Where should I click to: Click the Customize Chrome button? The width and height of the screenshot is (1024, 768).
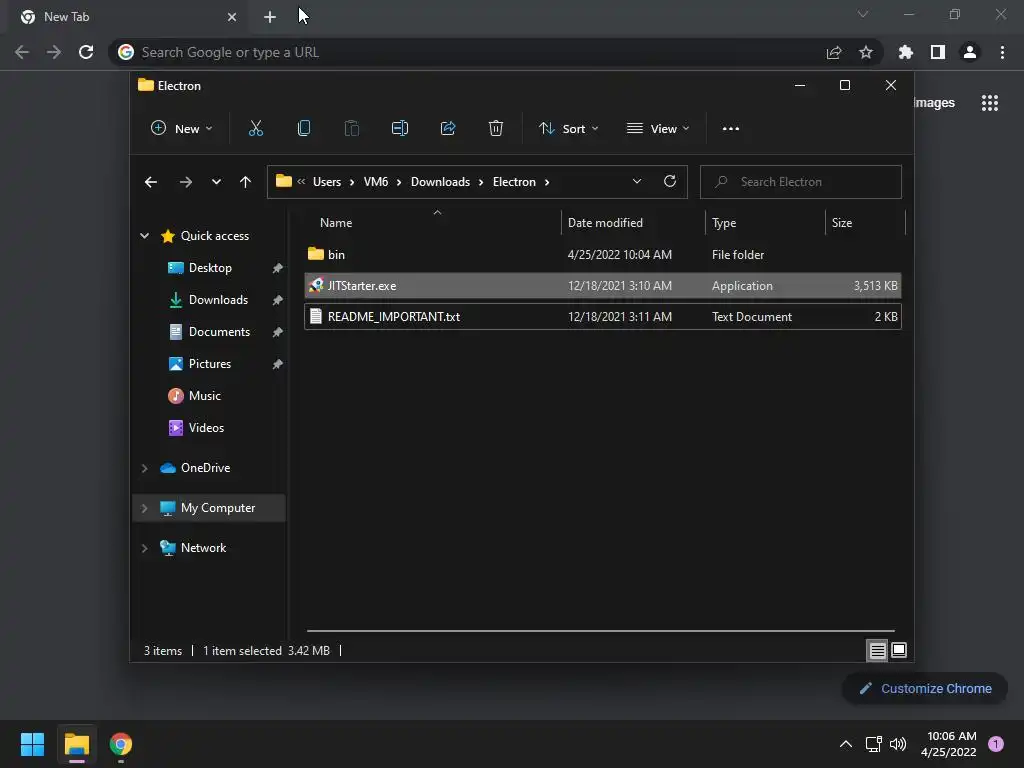[925, 688]
